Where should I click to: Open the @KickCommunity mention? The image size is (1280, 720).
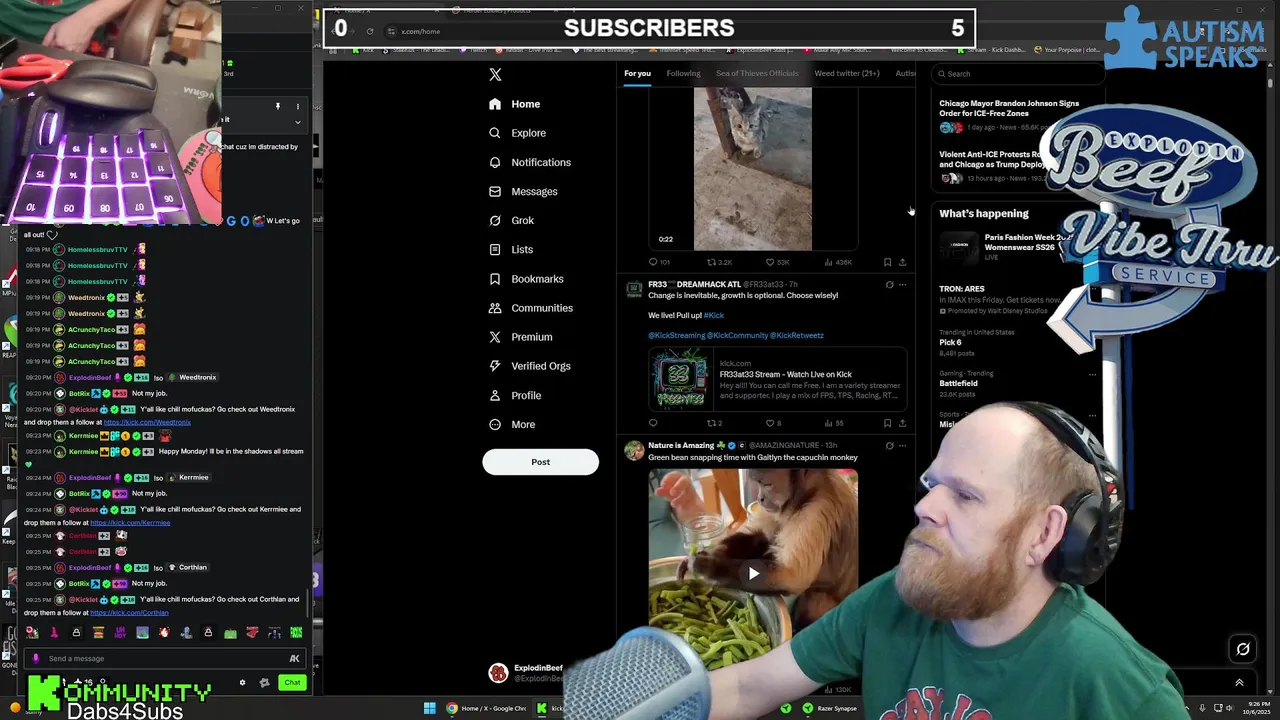pyautogui.click(x=737, y=335)
